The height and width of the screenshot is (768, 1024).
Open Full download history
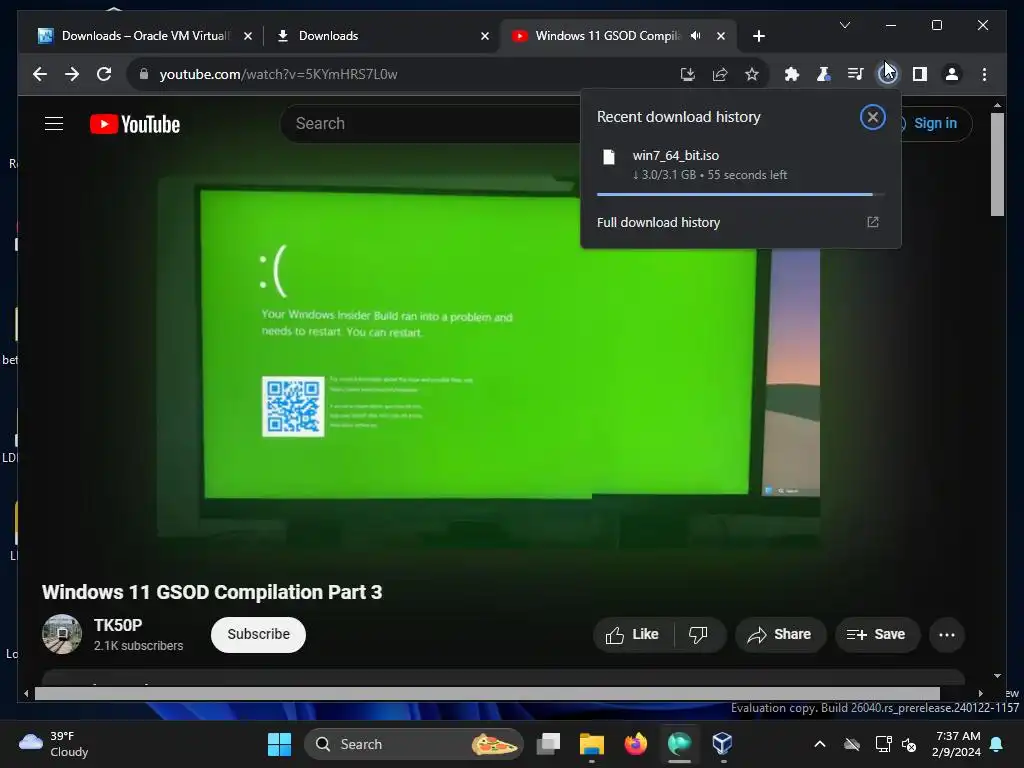click(658, 222)
